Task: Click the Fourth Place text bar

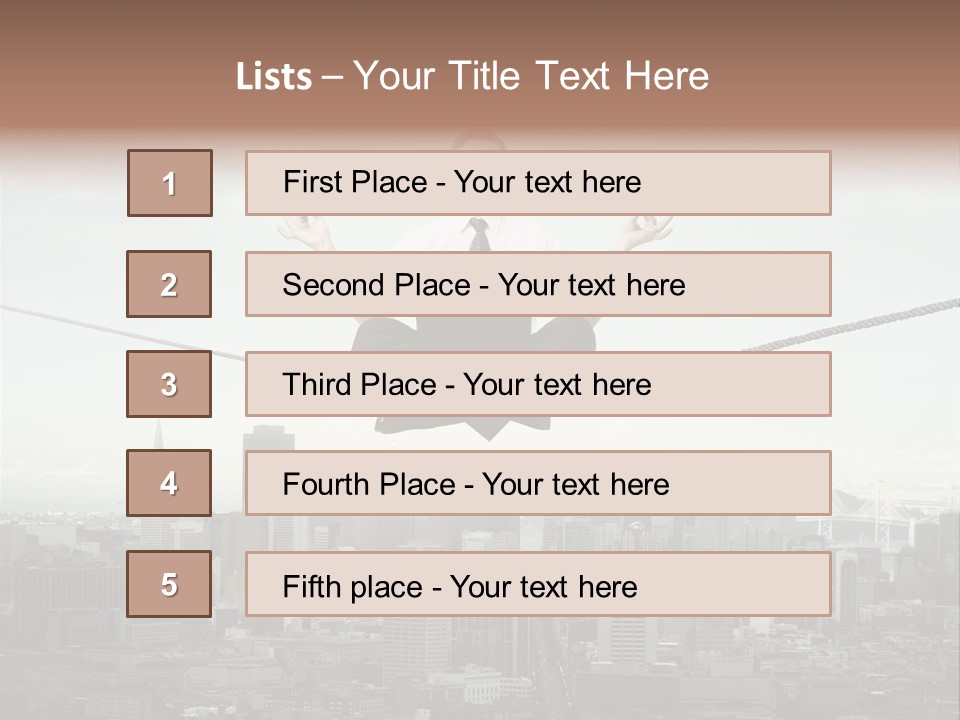Action: (x=538, y=483)
